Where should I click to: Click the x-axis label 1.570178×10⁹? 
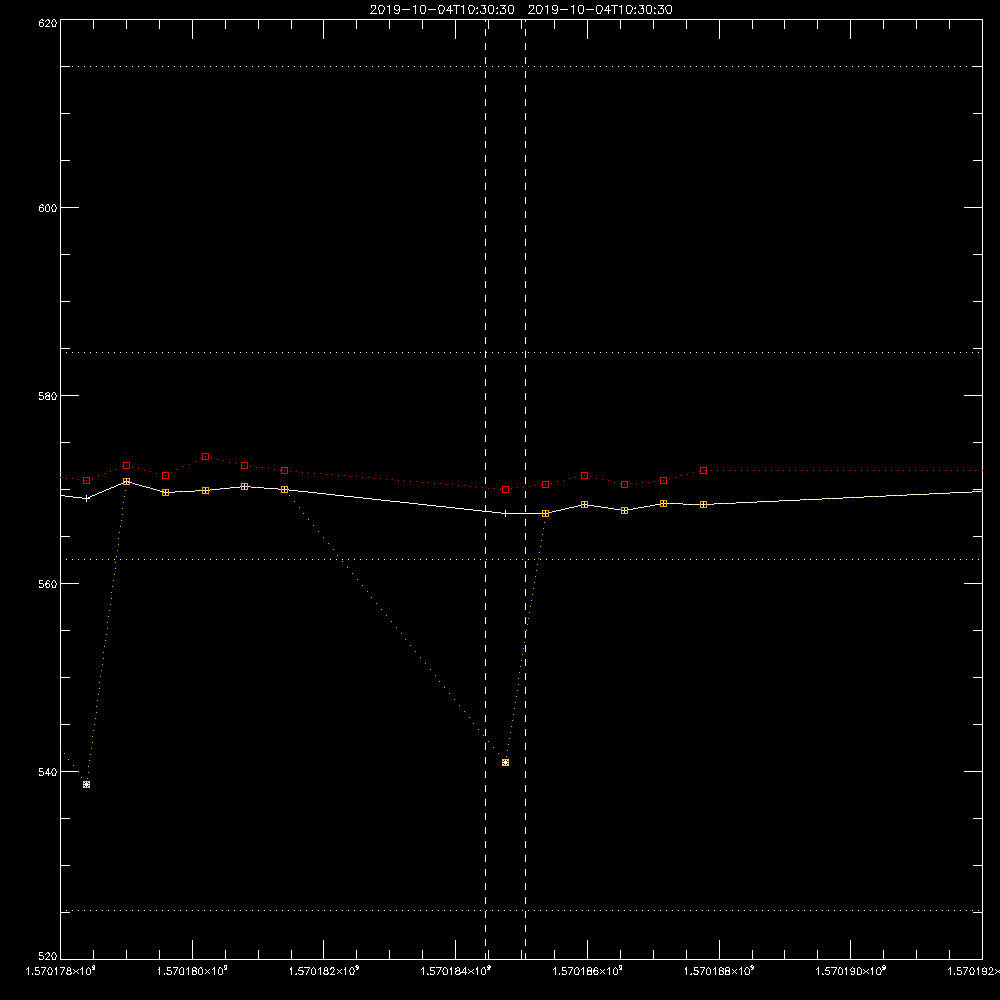click(x=61, y=971)
